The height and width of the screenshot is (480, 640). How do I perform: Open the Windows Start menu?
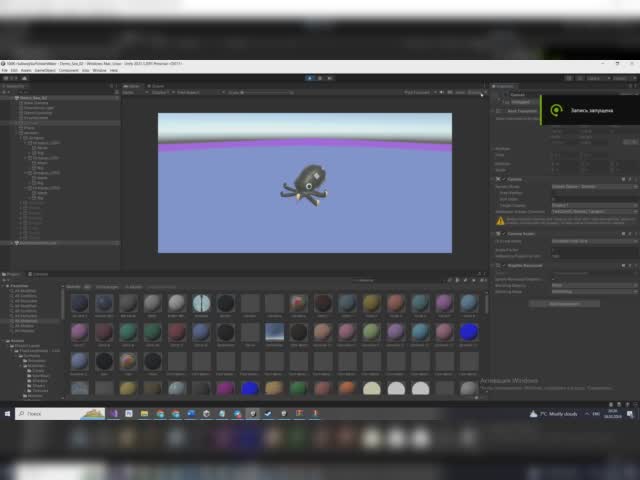[x=7, y=414]
